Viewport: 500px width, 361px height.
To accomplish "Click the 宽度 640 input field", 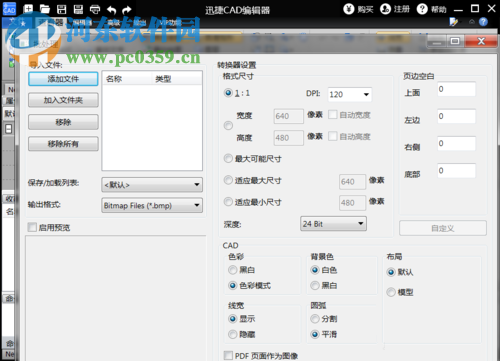I will tap(289, 116).
